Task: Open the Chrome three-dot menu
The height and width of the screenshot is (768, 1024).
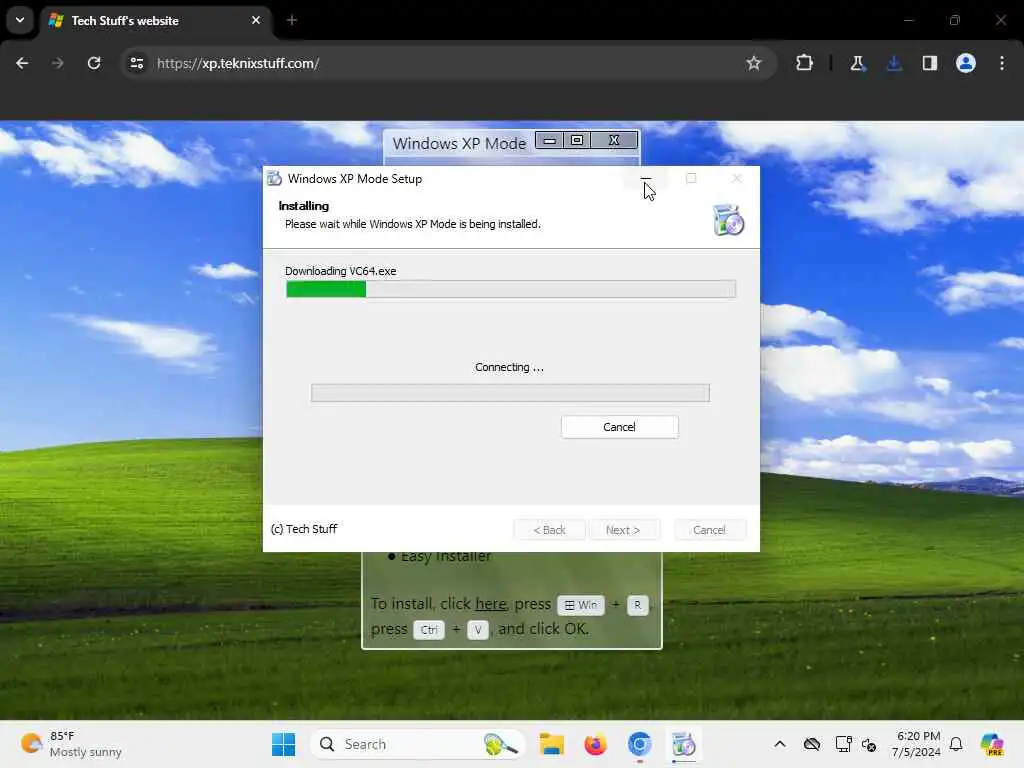Action: (1001, 63)
